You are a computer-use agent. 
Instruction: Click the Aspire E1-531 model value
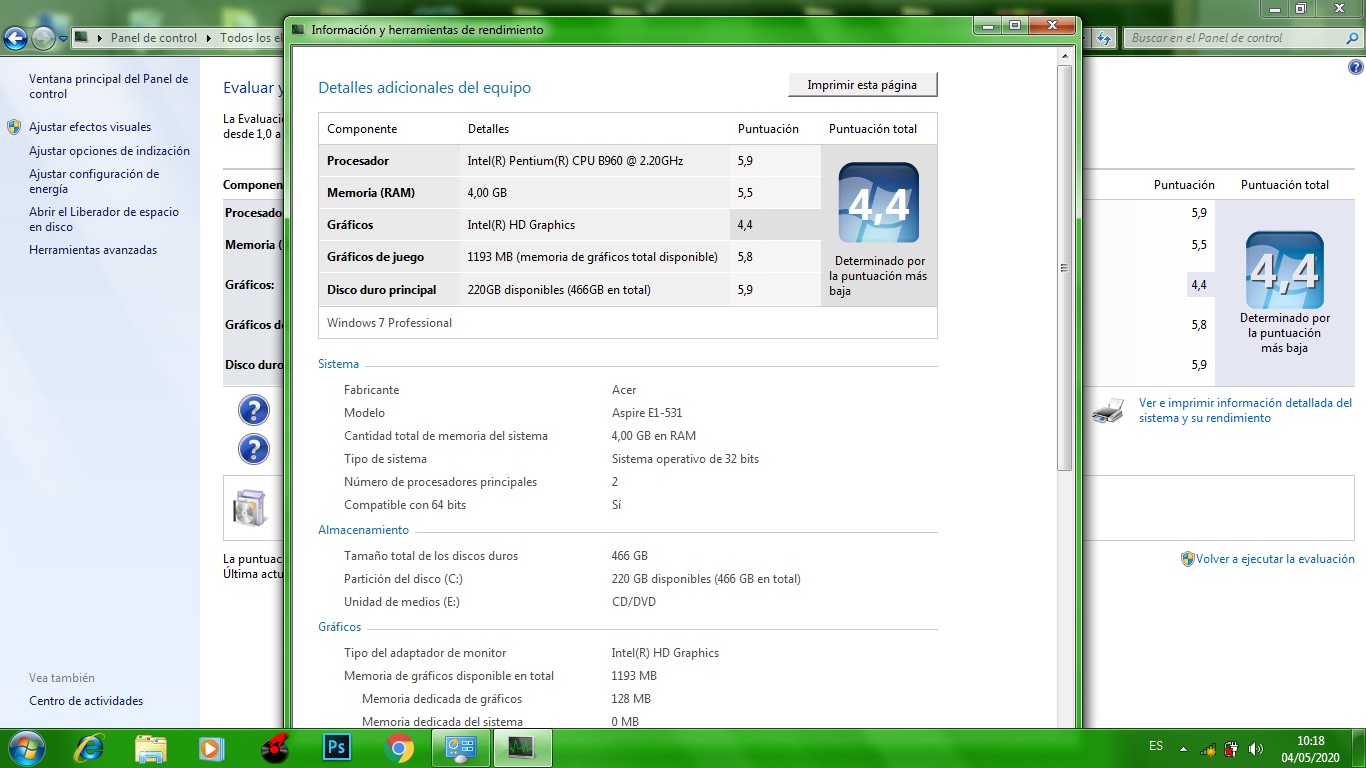coord(647,413)
